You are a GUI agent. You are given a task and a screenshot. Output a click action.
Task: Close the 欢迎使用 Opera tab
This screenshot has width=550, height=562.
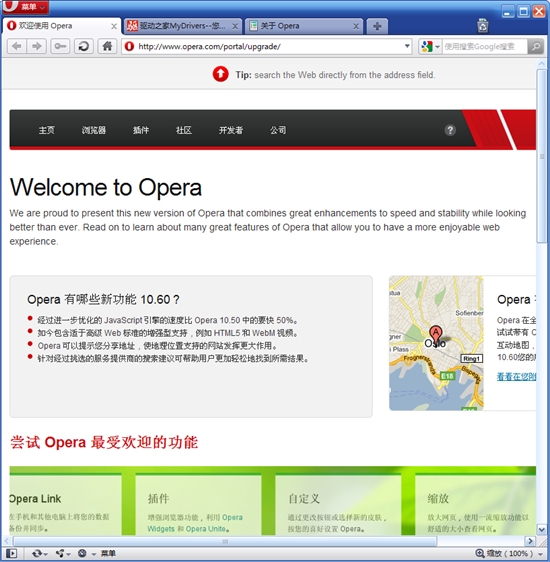pyautogui.click(x=114, y=27)
